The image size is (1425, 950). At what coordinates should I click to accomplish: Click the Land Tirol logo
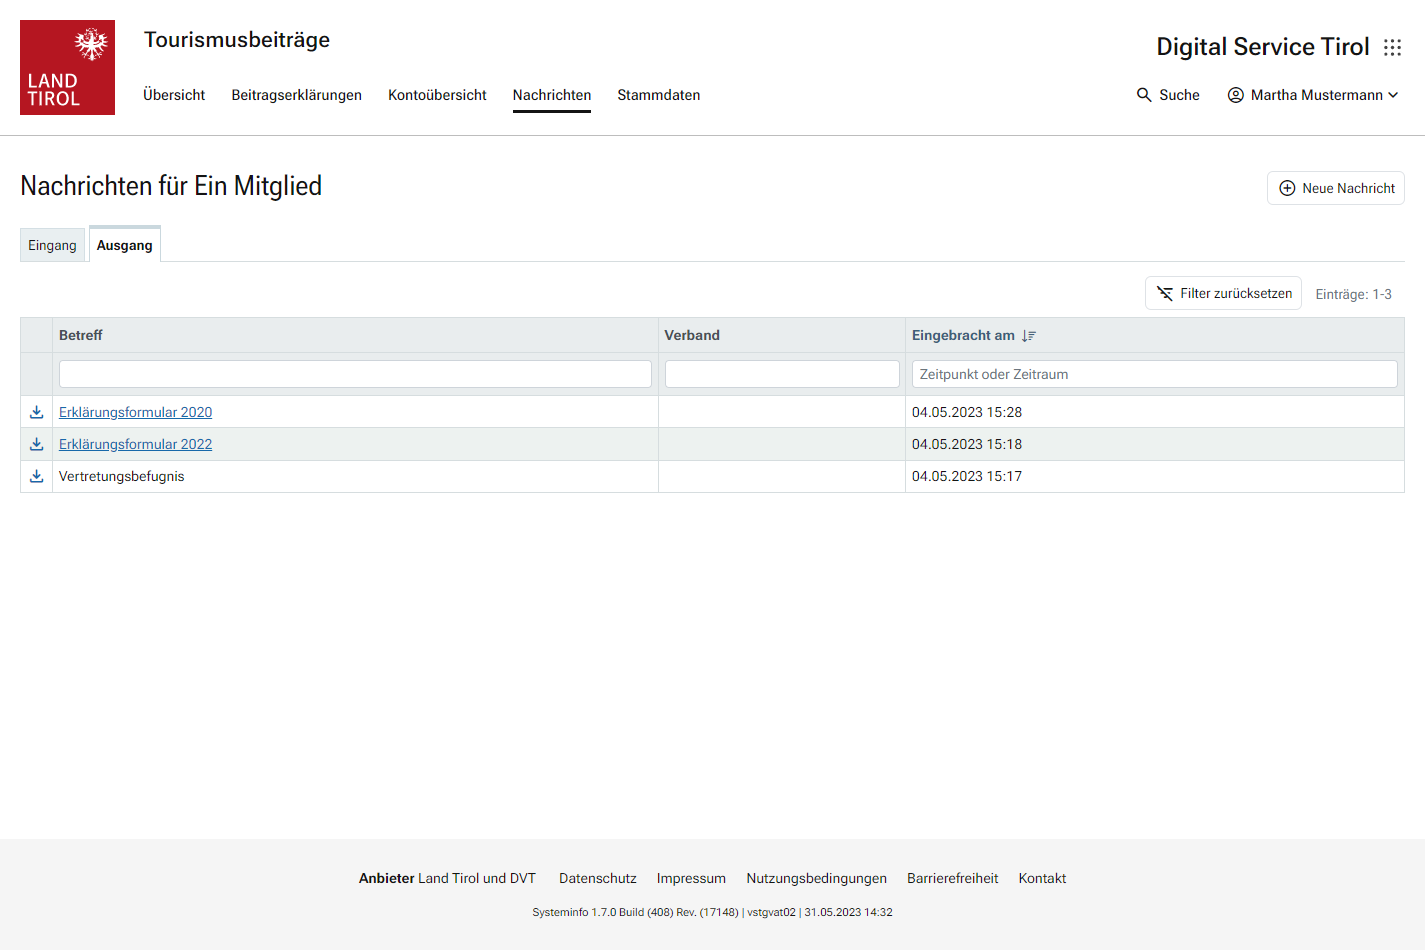tap(67, 67)
